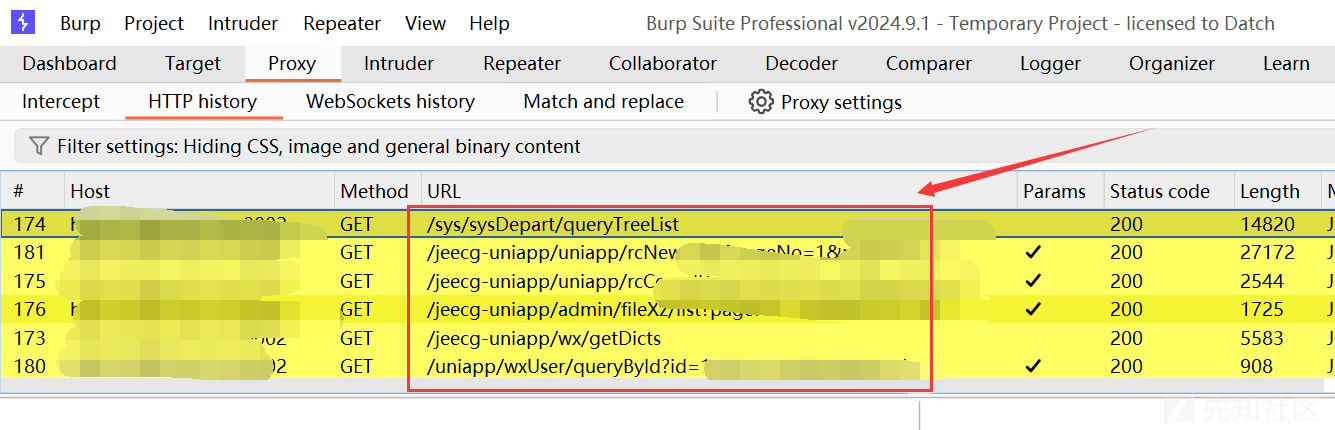
Task: Sort by the Length column header
Action: (1279, 191)
